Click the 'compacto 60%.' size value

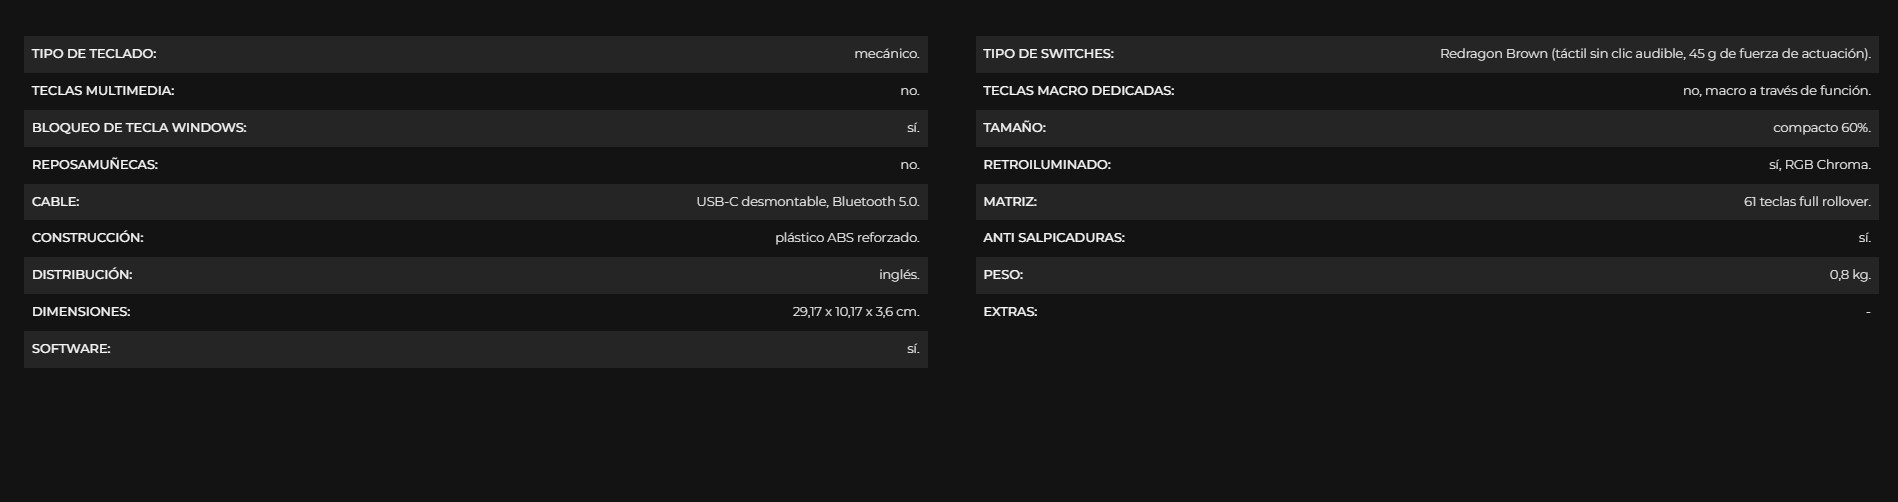pyautogui.click(x=1821, y=128)
